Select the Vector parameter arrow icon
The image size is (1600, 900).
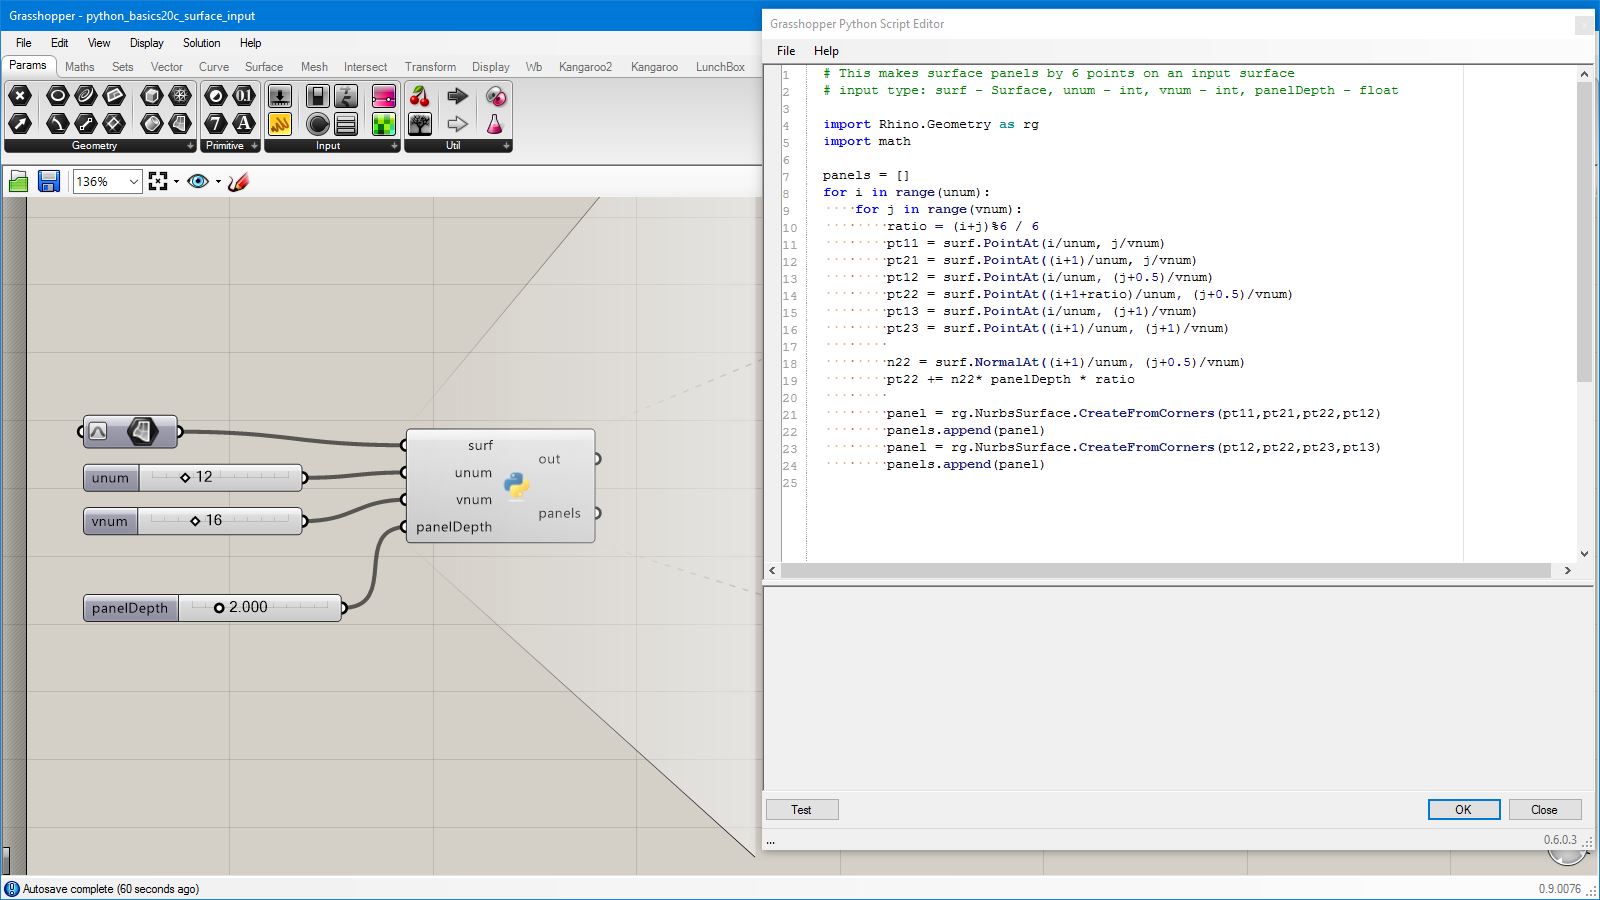point(20,123)
